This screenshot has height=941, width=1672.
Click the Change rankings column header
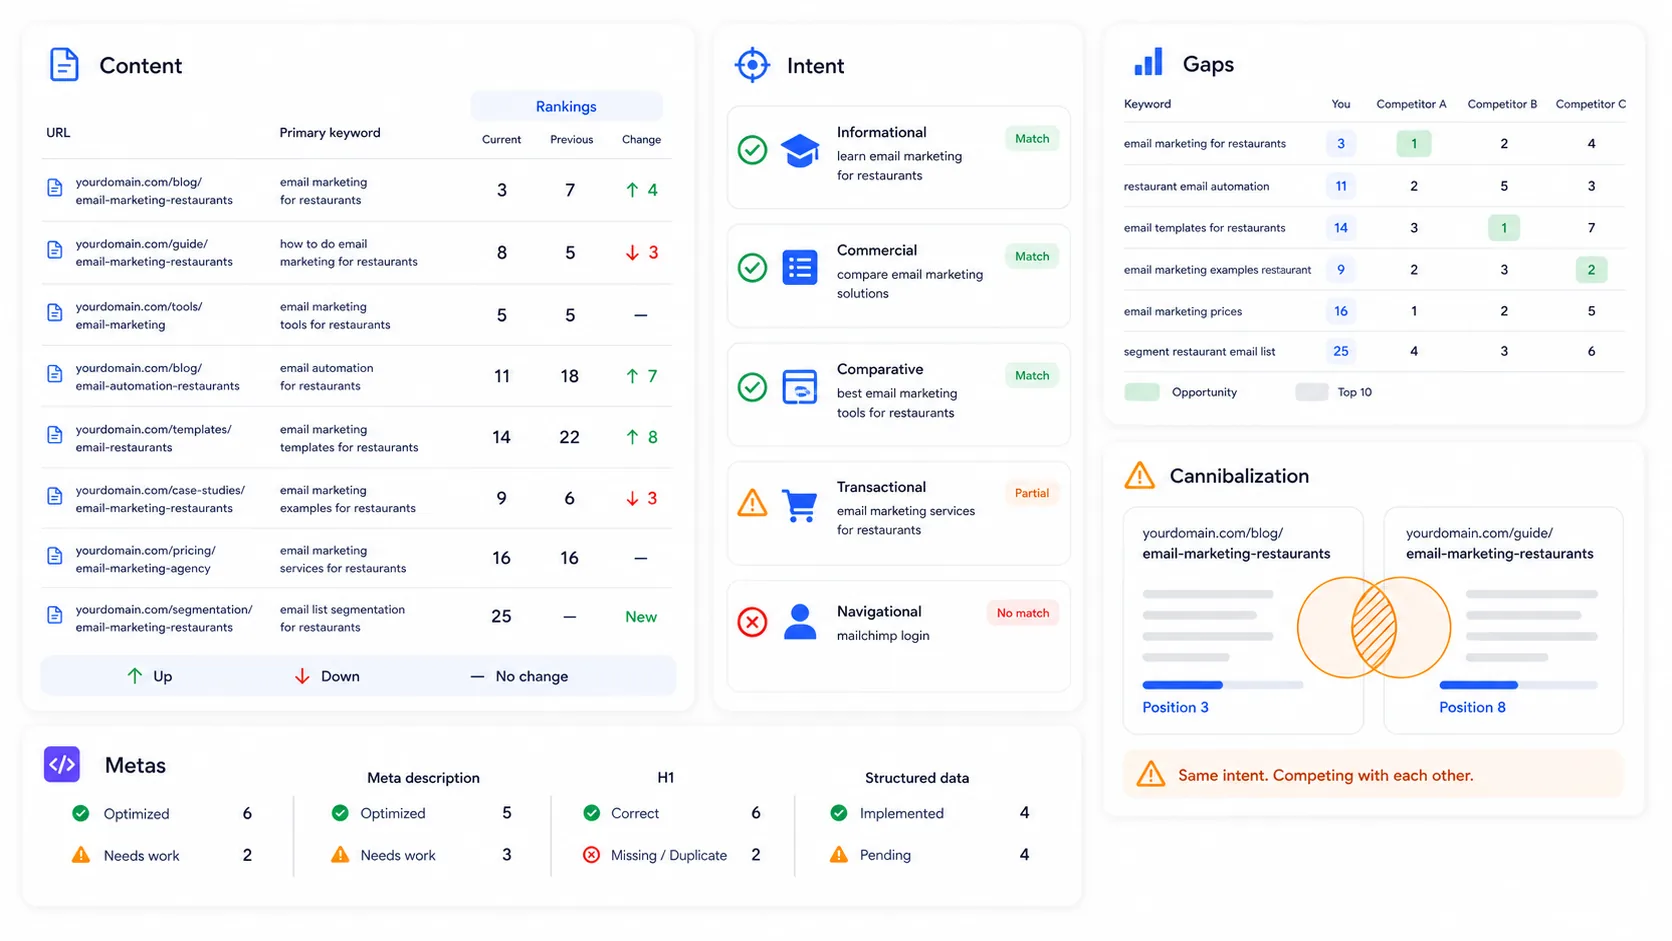point(641,139)
